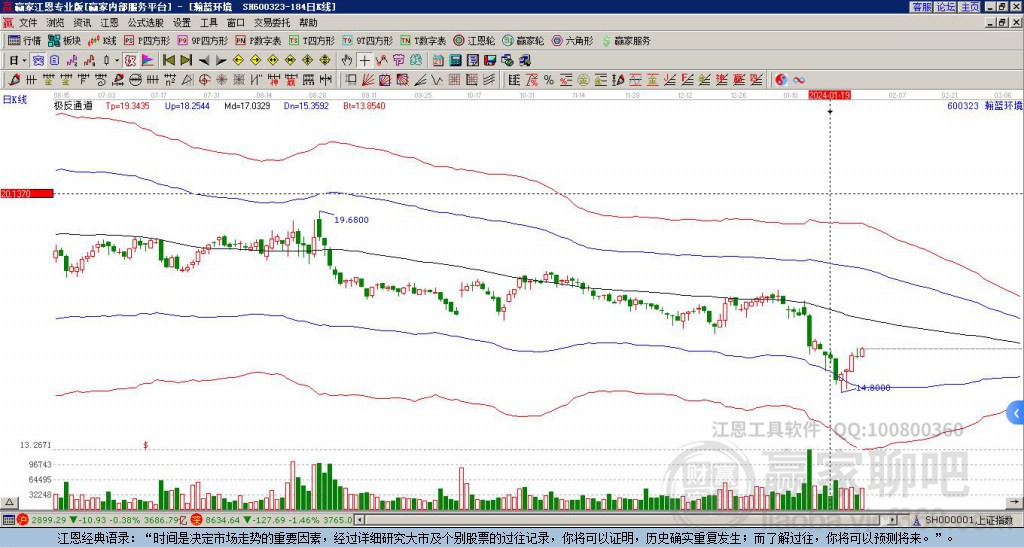Click the yin-yang icon in drawing toolbar

[781, 80]
